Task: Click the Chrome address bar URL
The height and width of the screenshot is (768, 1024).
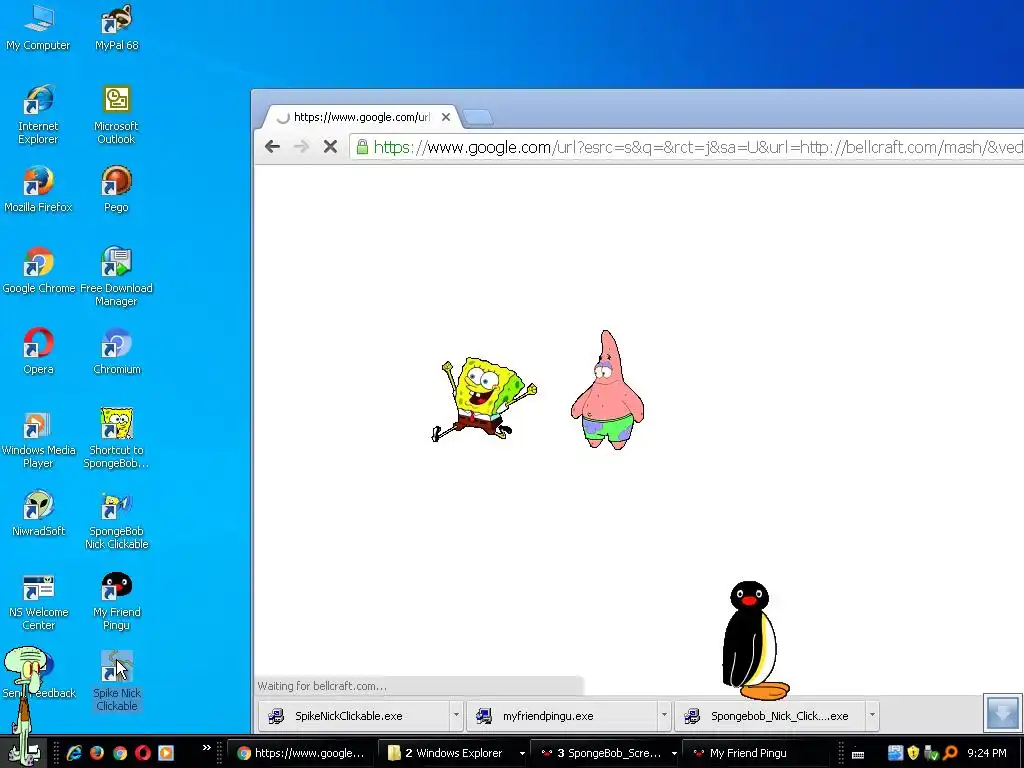Action: 697,147
